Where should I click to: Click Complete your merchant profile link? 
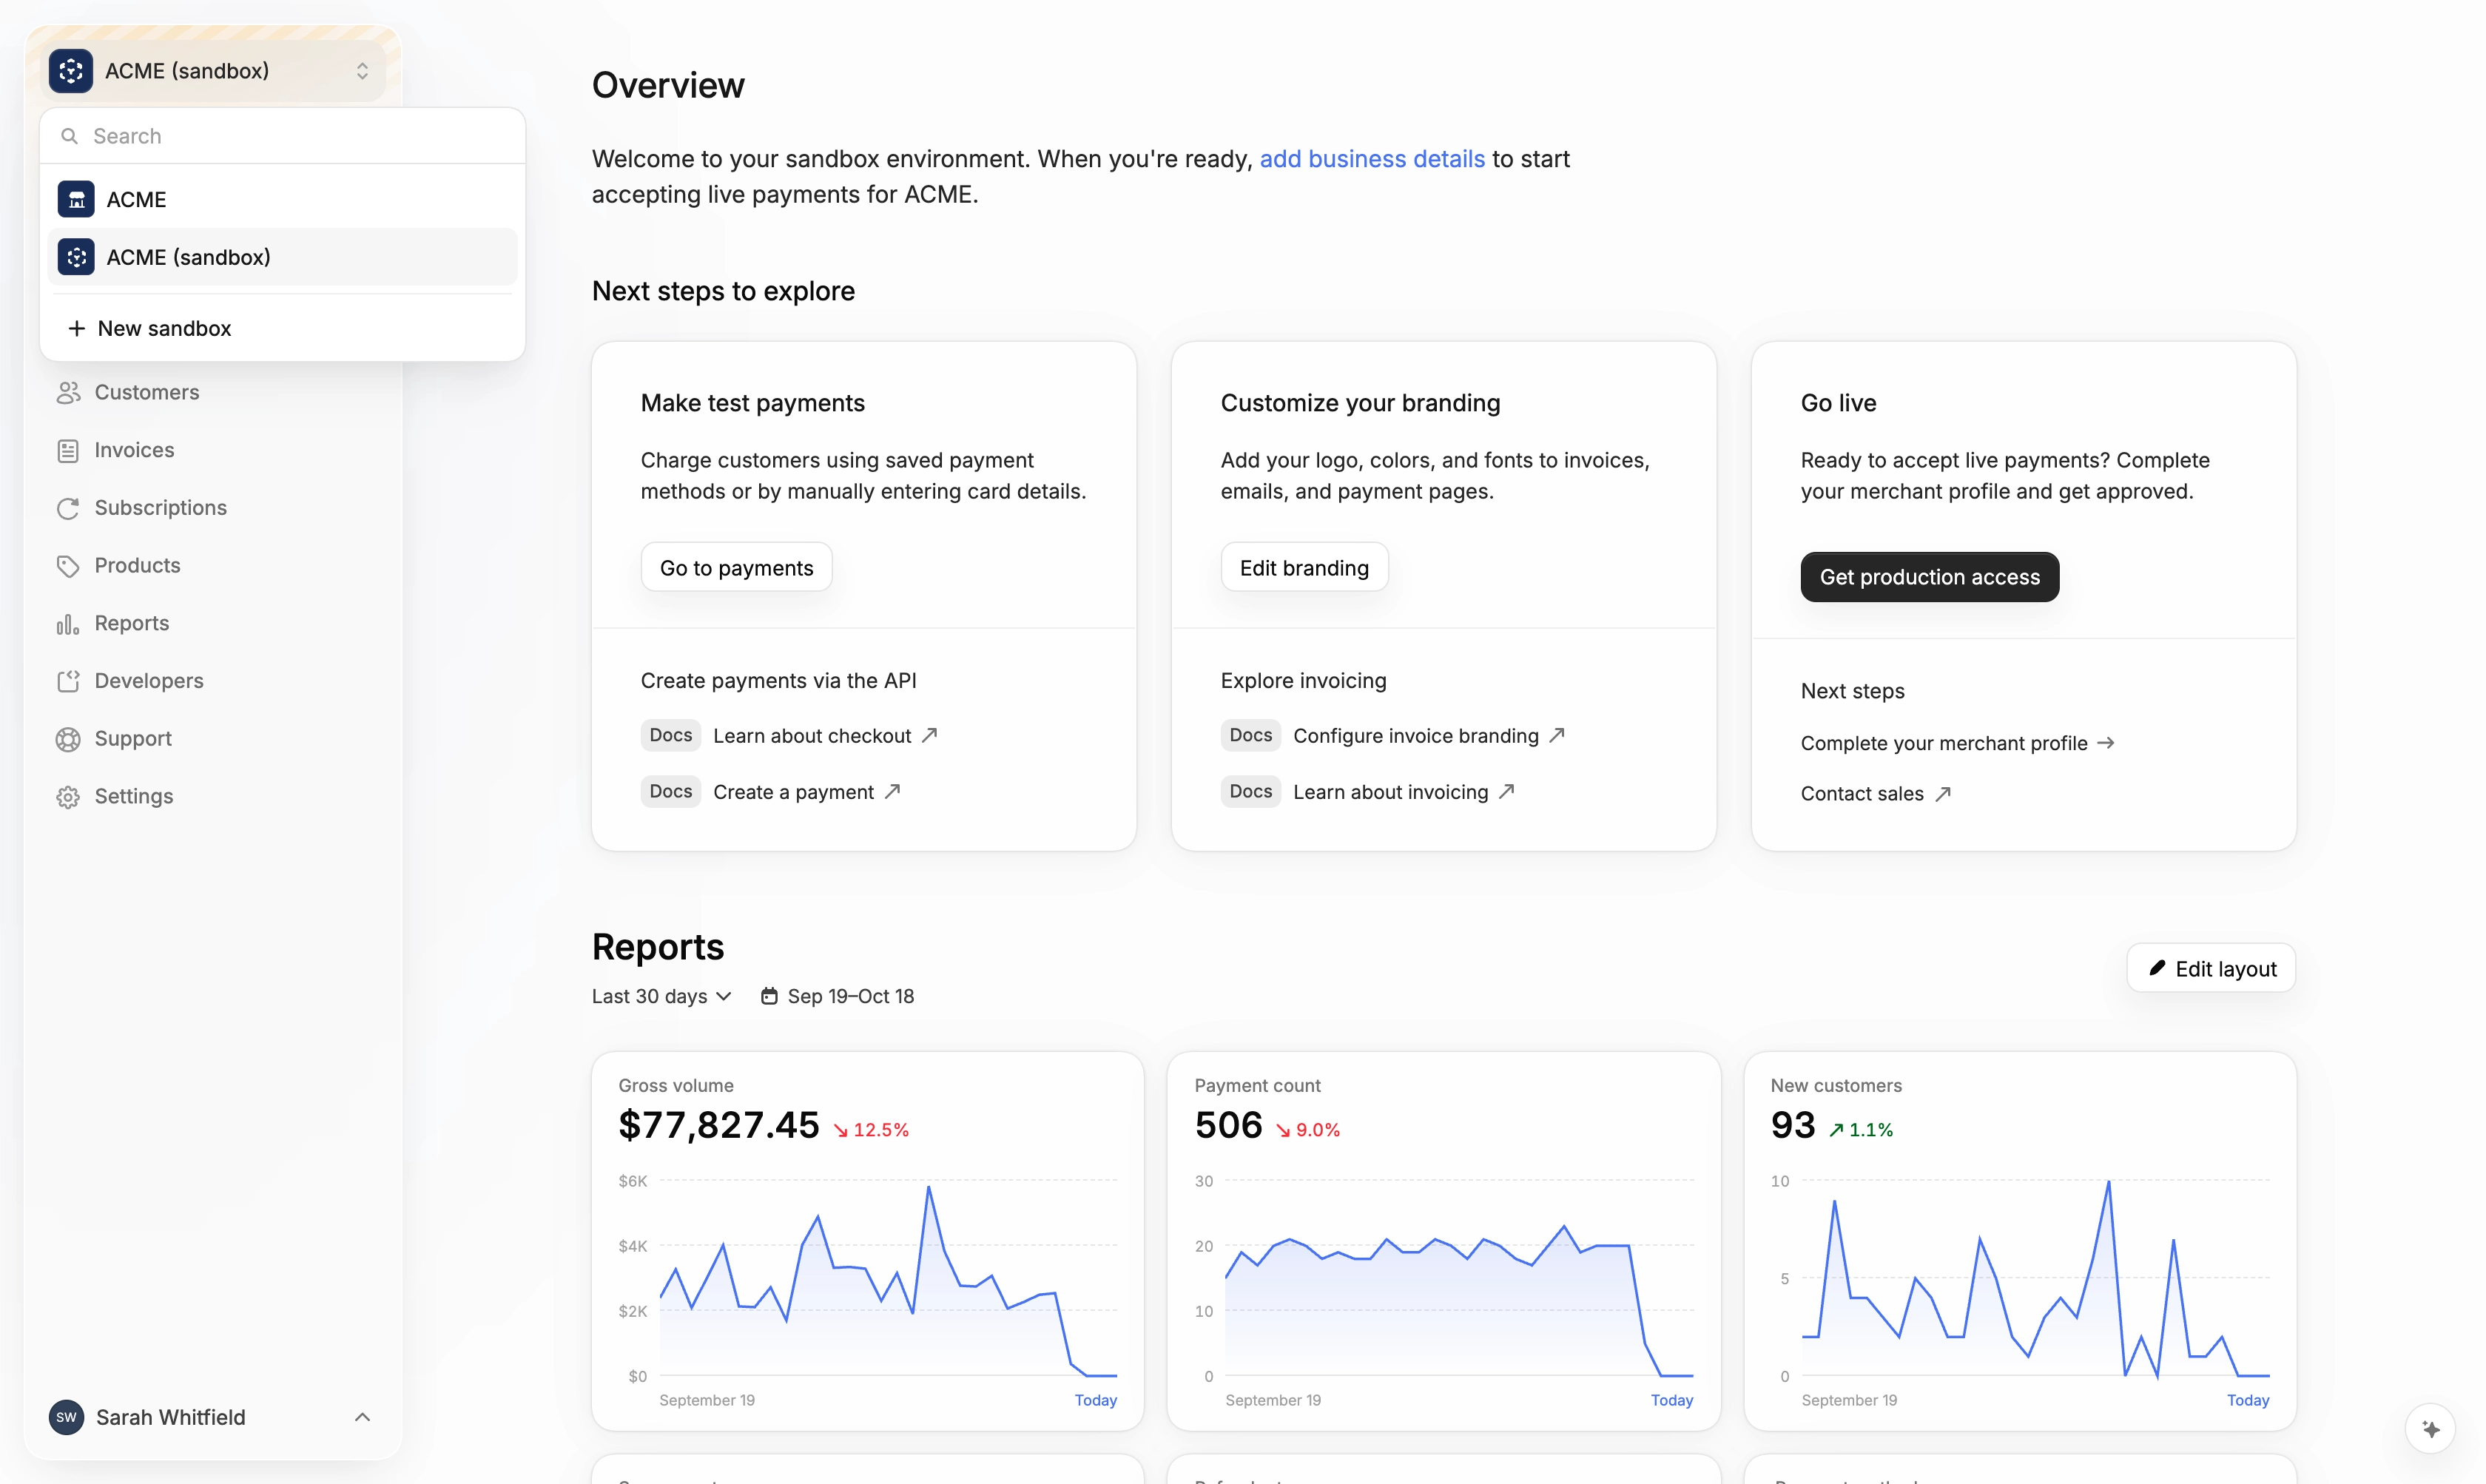click(x=1957, y=743)
